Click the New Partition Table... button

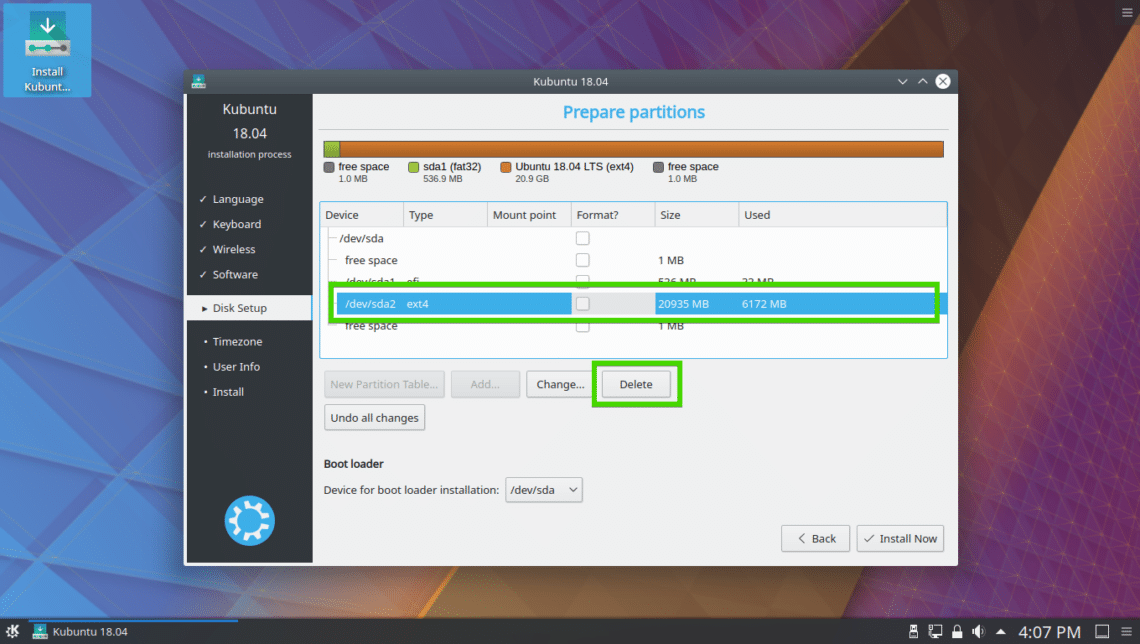[384, 385]
